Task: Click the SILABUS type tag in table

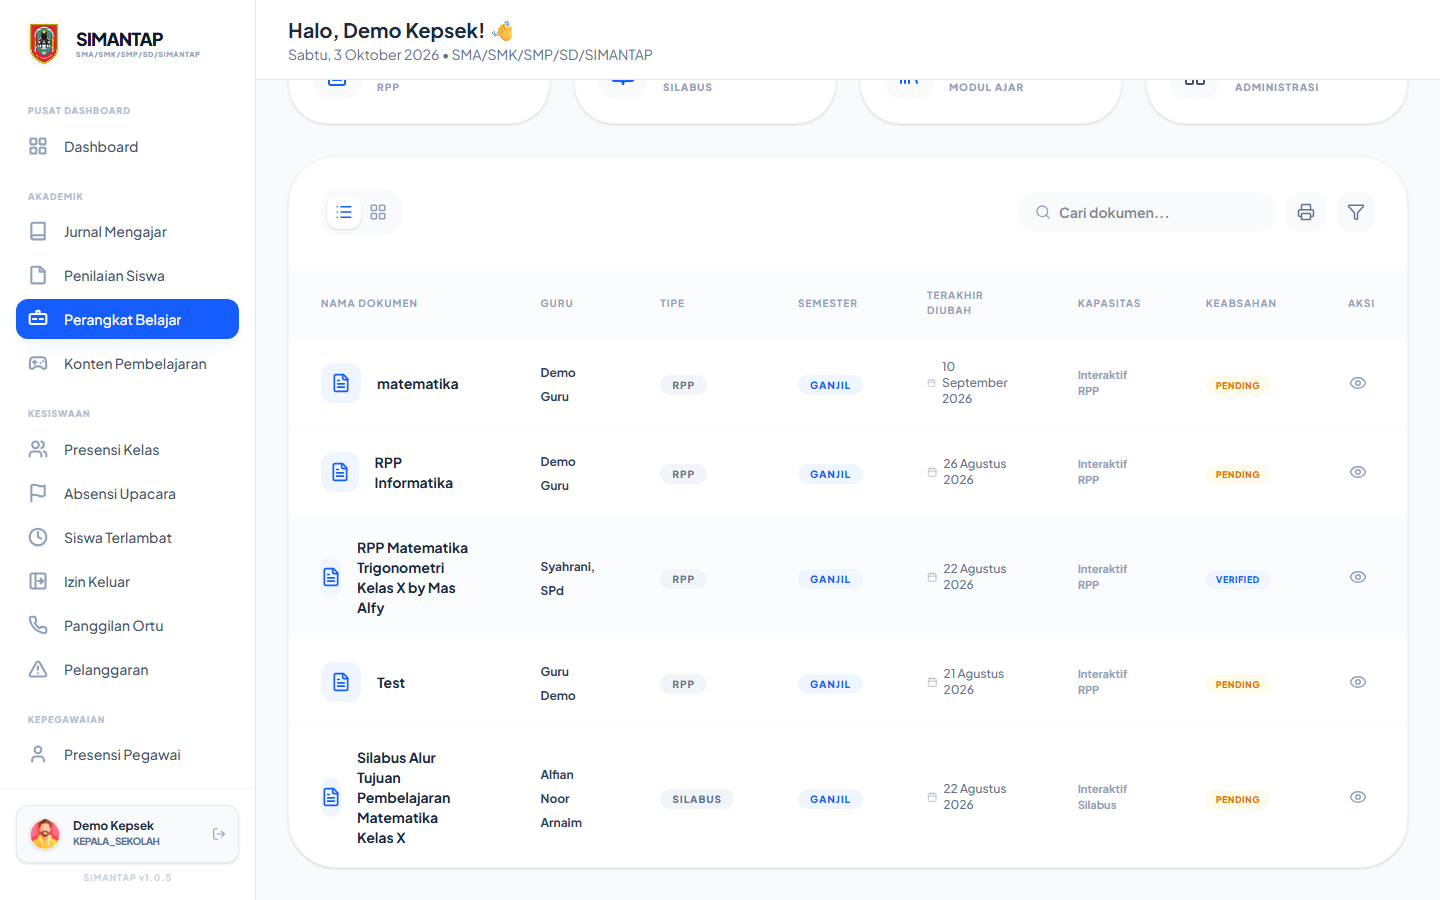Action: point(697,799)
